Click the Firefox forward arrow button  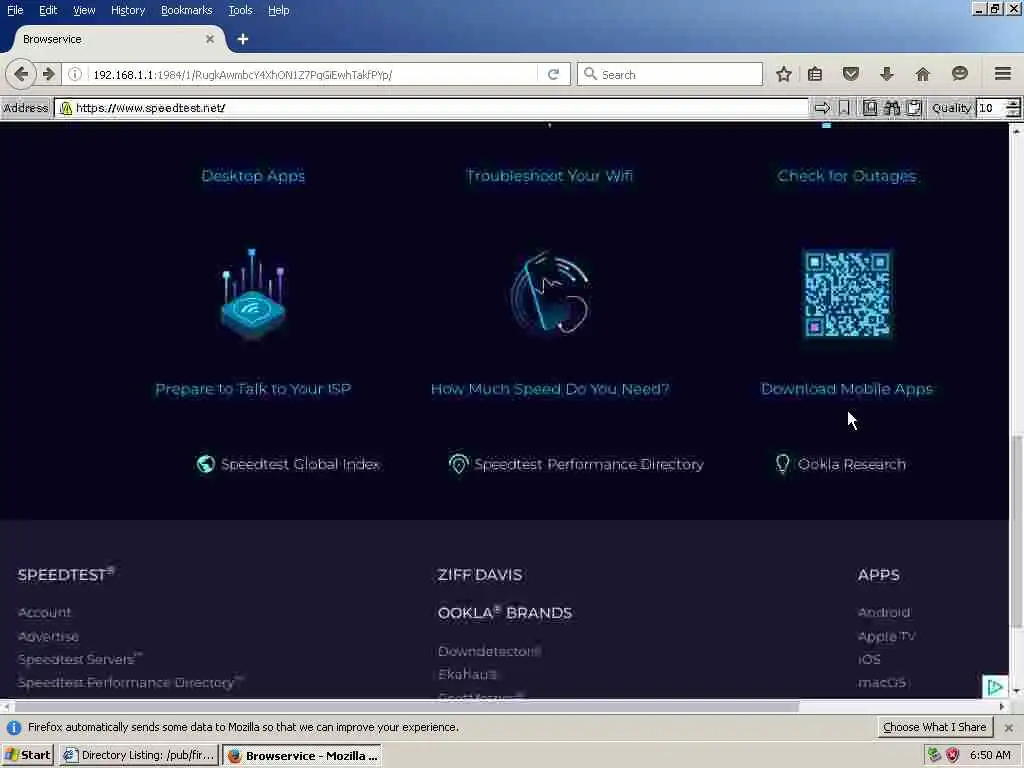(48, 74)
